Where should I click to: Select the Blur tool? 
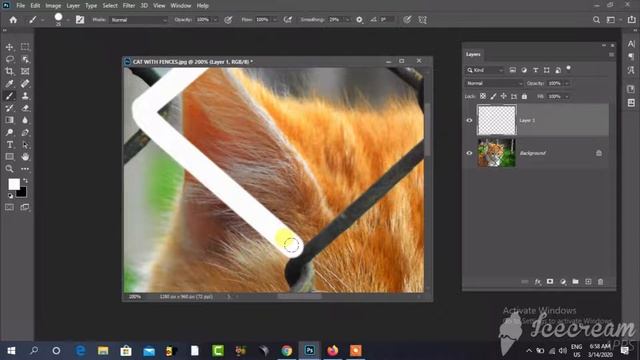coord(25,120)
